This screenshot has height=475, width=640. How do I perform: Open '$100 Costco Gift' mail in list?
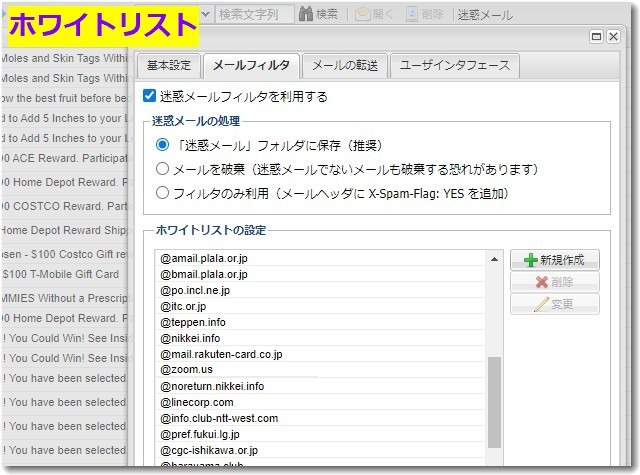(64, 254)
